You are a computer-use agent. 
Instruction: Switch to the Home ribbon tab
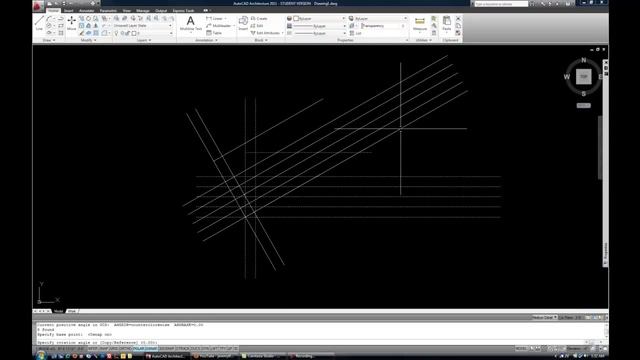(x=53, y=11)
